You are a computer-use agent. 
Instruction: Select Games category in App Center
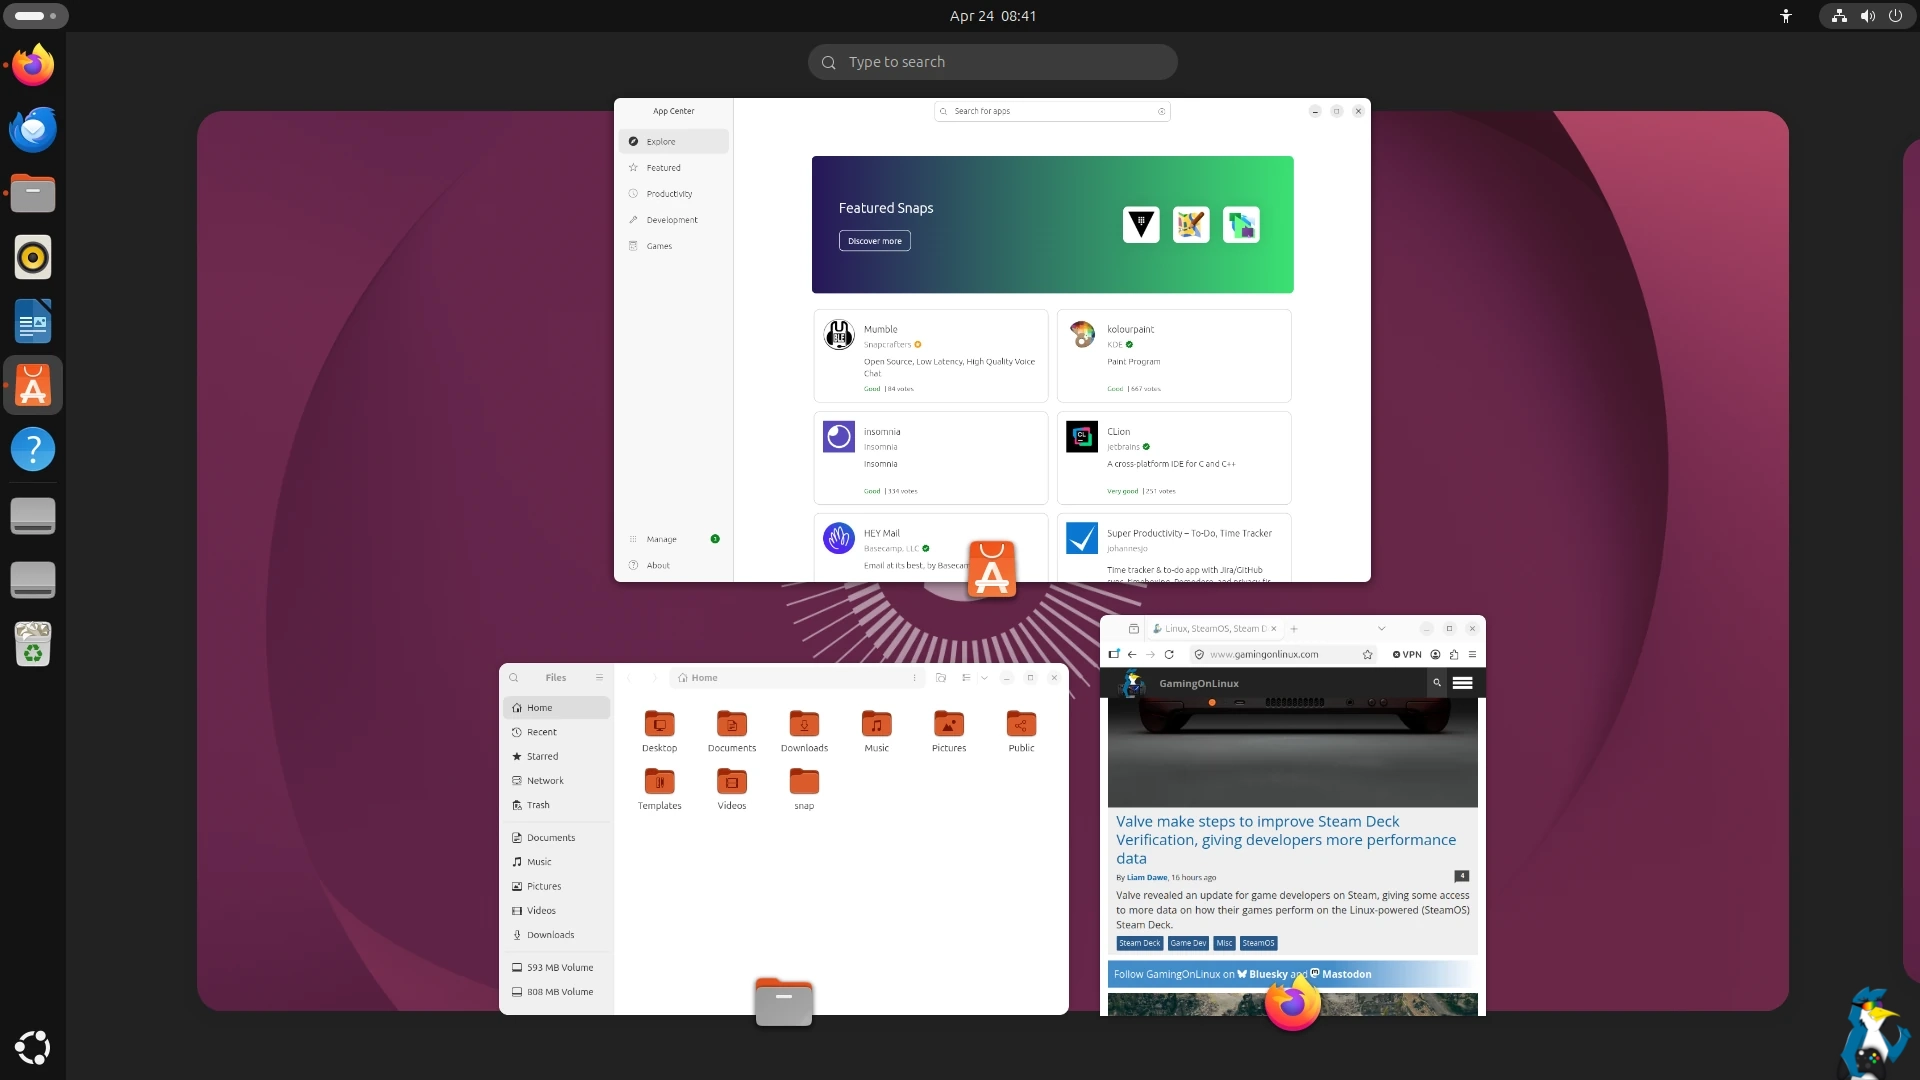[659, 246]
